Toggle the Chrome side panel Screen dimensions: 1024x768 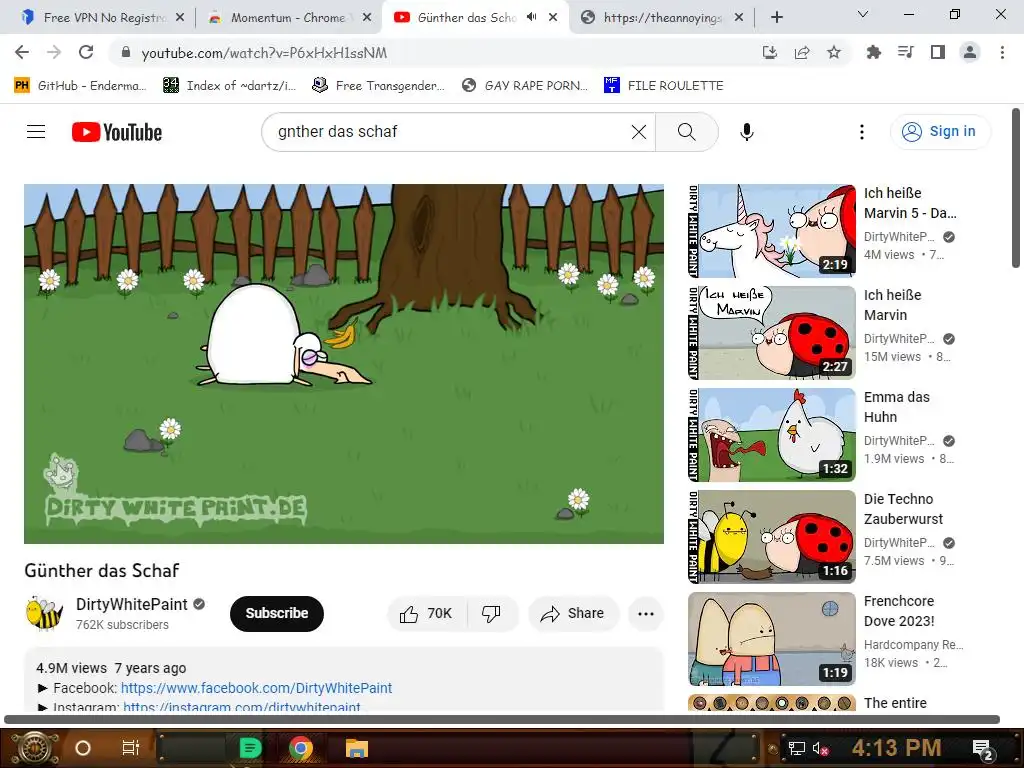tap(938, 52)
